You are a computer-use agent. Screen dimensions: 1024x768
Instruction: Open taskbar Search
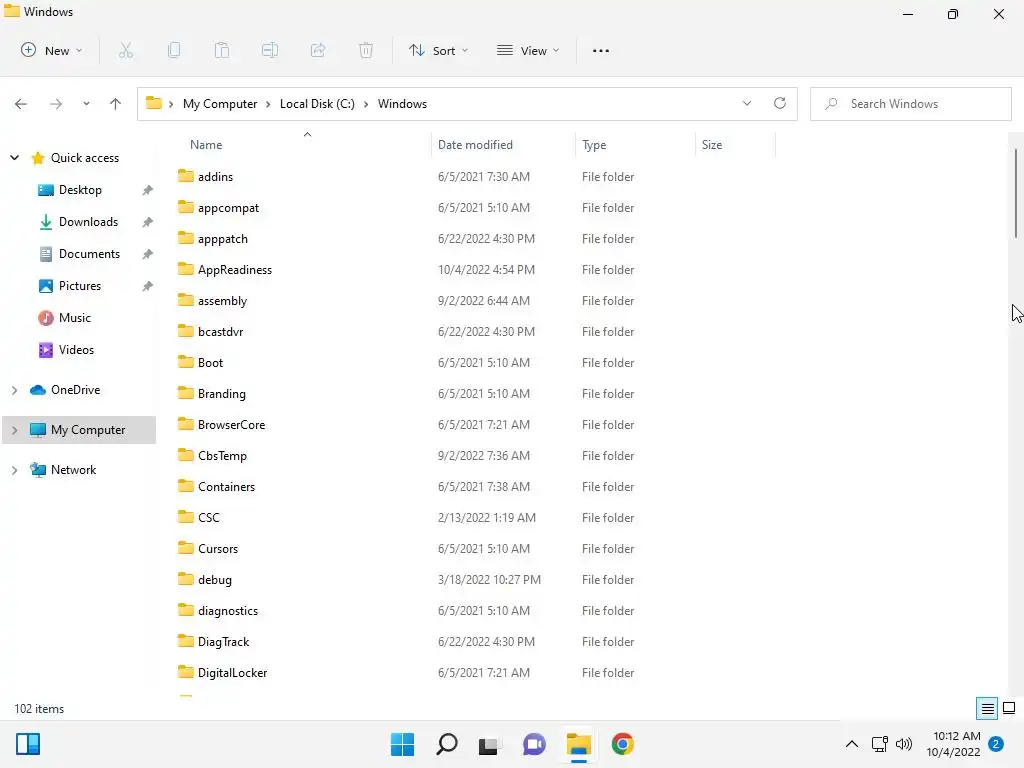[x=447, y=744]
